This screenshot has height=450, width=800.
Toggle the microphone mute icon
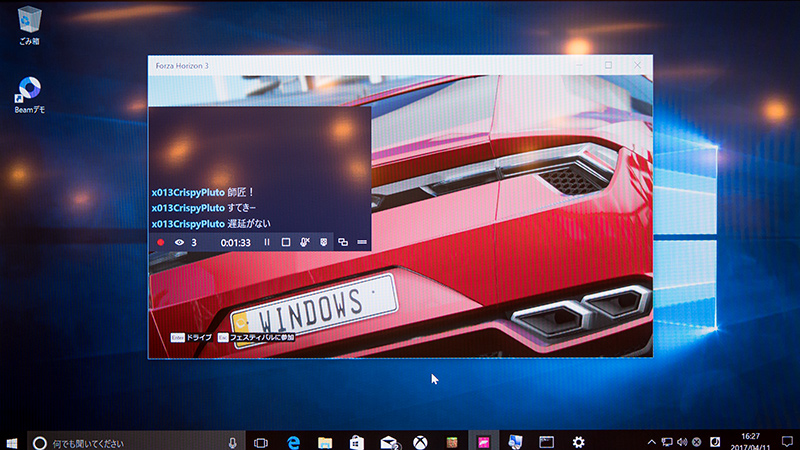pos(305,242)
